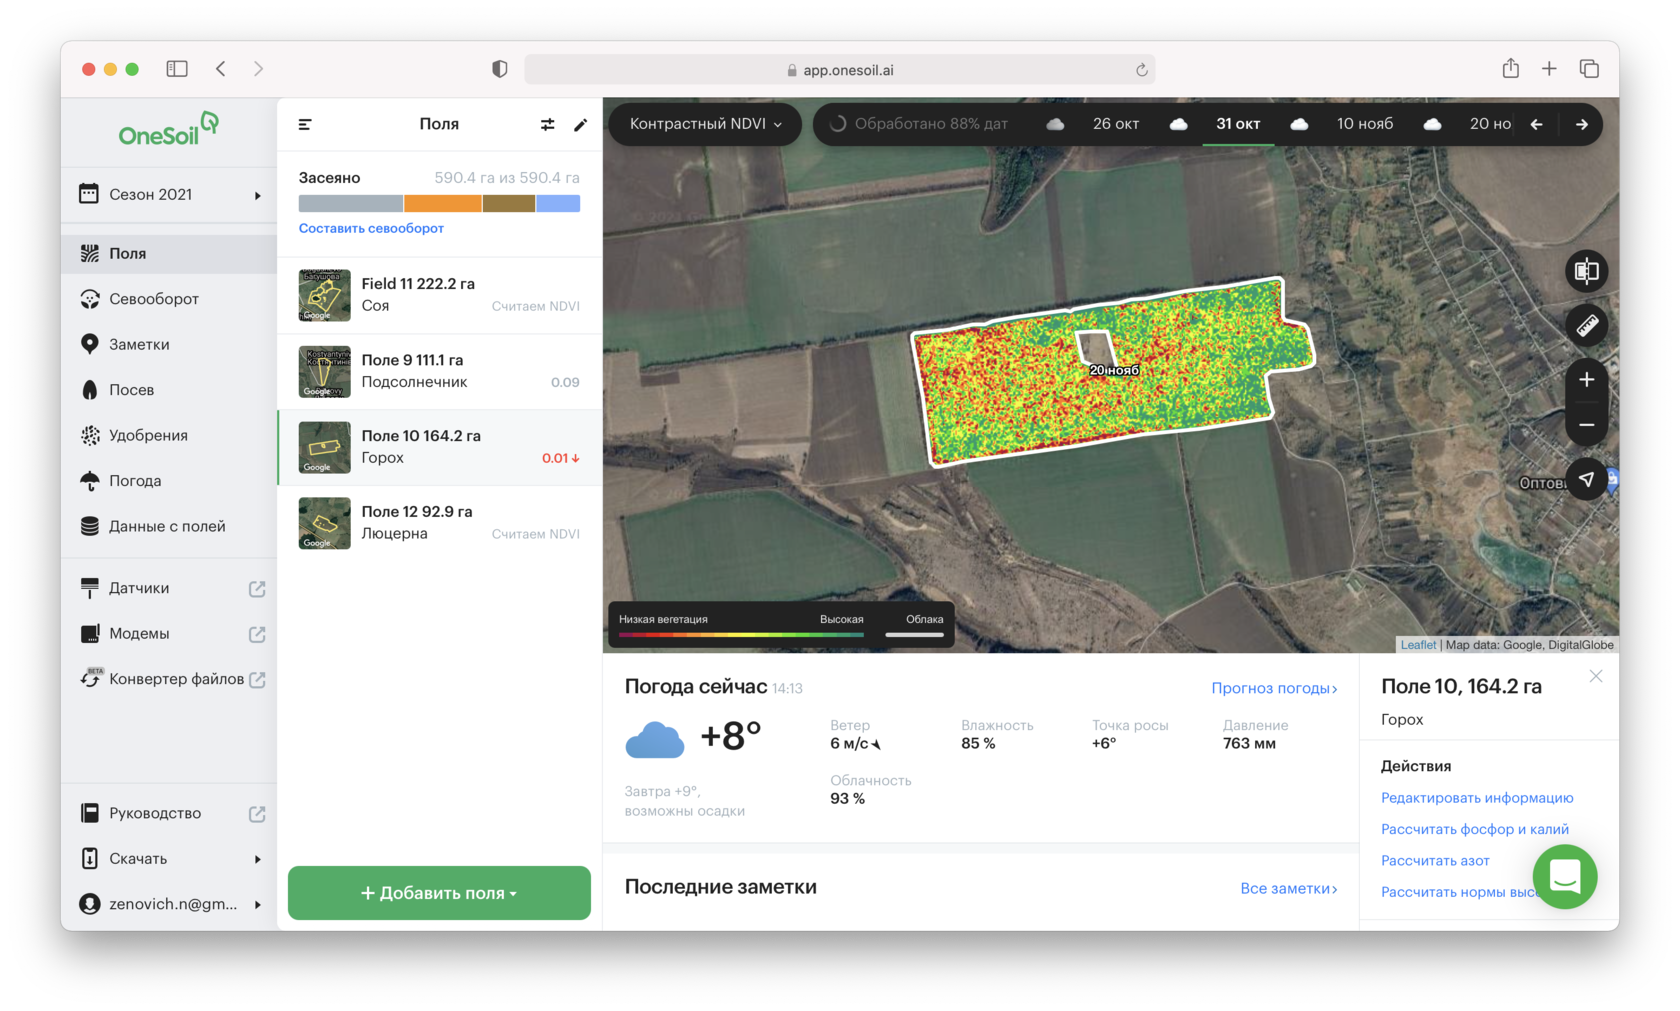
Task: Click the pencil edit fields icon
Action: (580, 125)
